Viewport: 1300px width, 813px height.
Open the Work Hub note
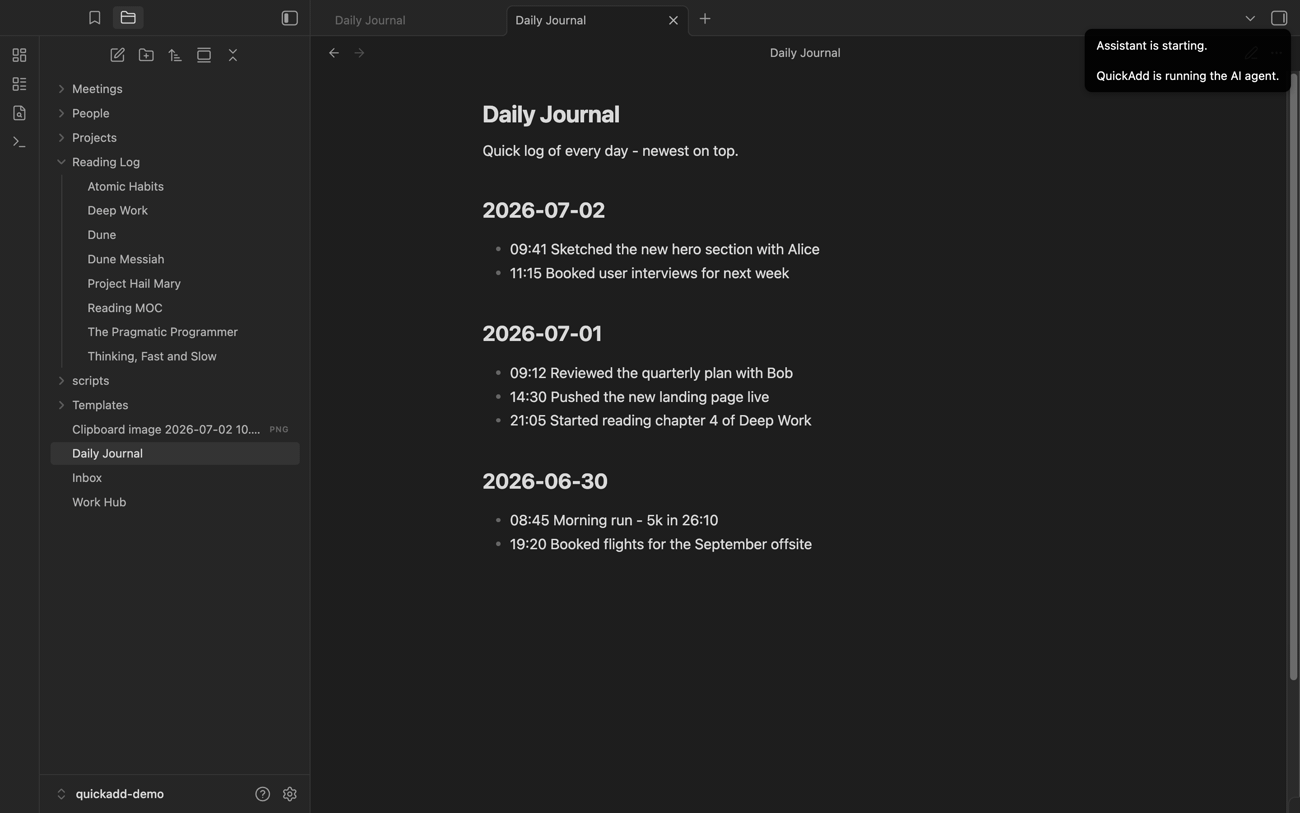[x=175, y=503]
